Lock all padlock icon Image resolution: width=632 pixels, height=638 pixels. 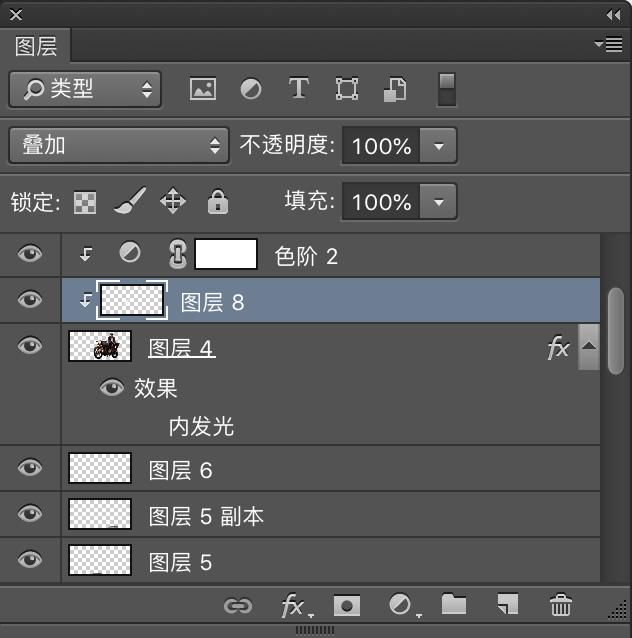[218, 201]
